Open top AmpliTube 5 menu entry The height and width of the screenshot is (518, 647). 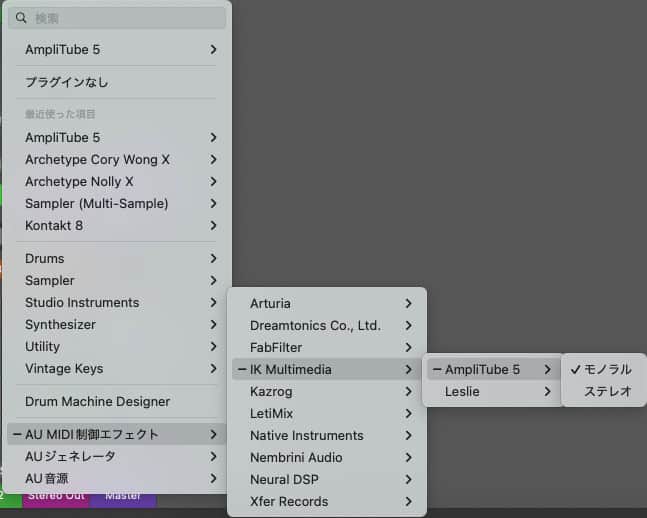coord(117,50)
